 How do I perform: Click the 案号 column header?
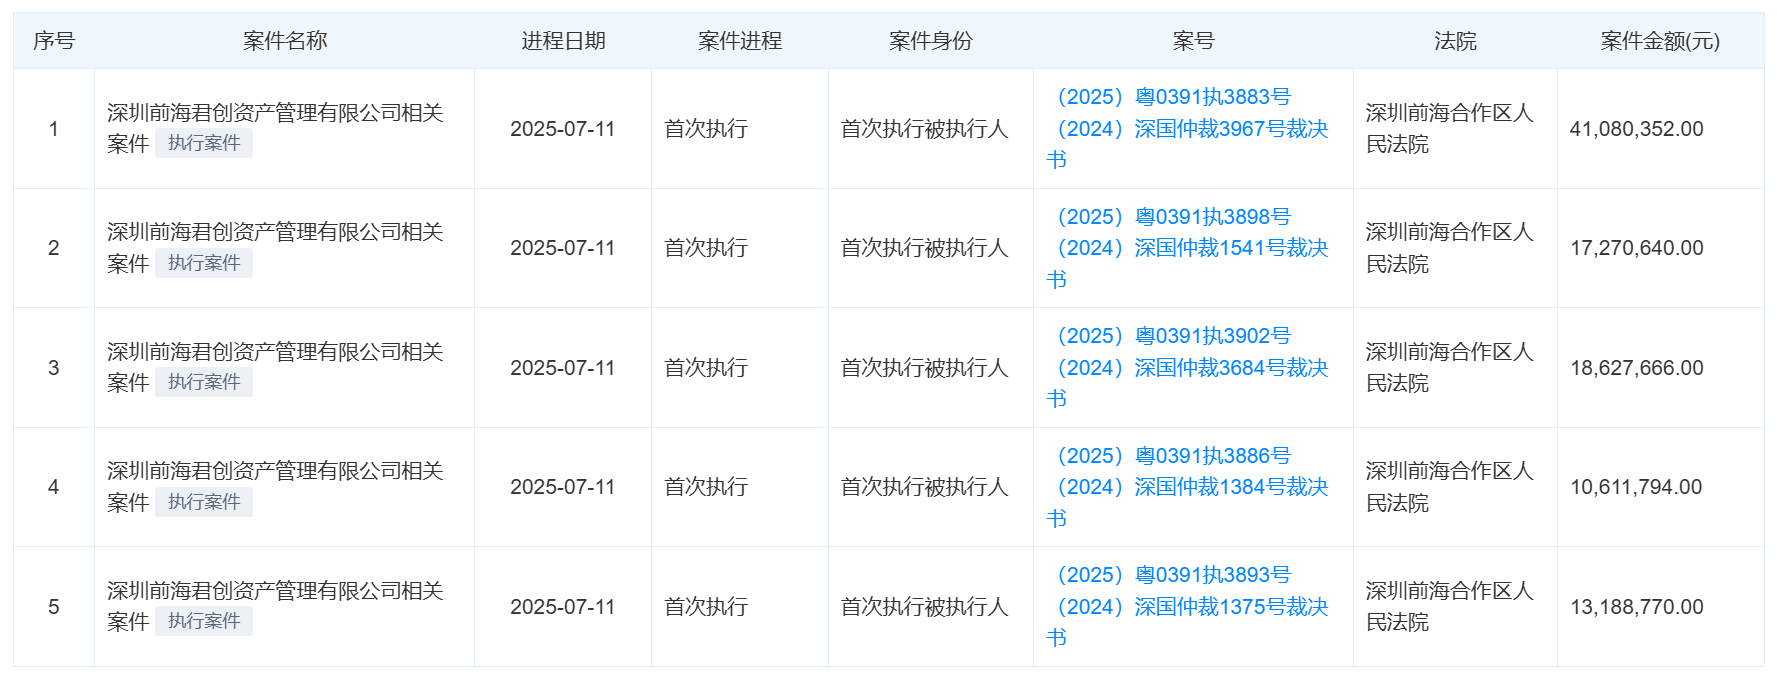coord(1193,41)
